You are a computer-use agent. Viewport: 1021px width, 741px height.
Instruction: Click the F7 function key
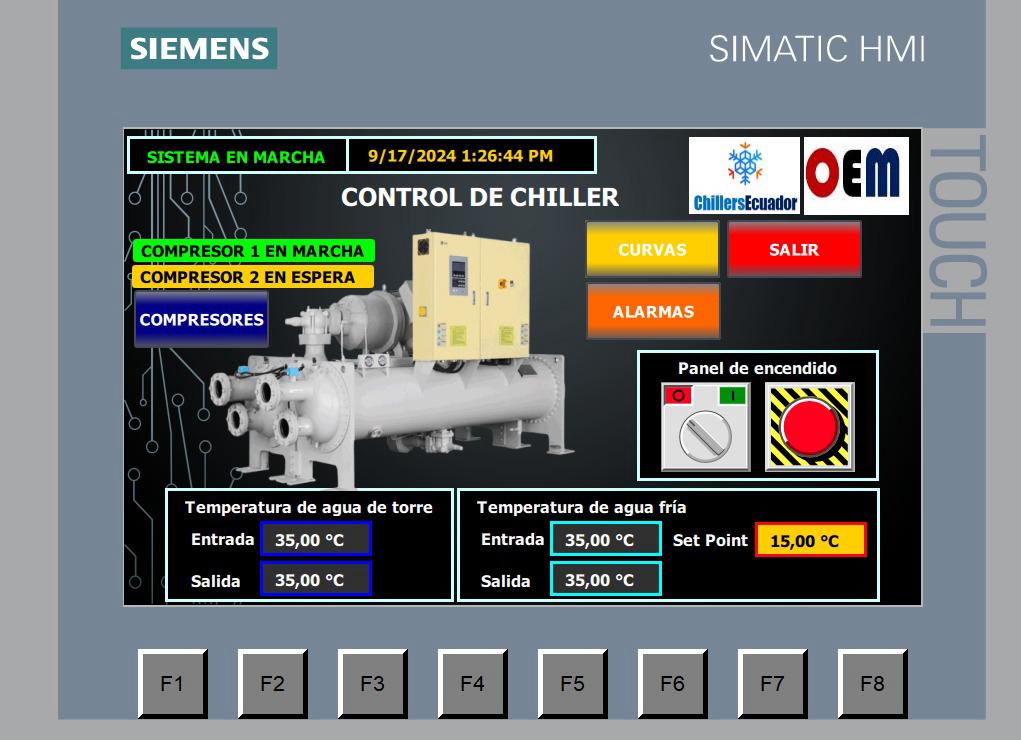[772, 684]
